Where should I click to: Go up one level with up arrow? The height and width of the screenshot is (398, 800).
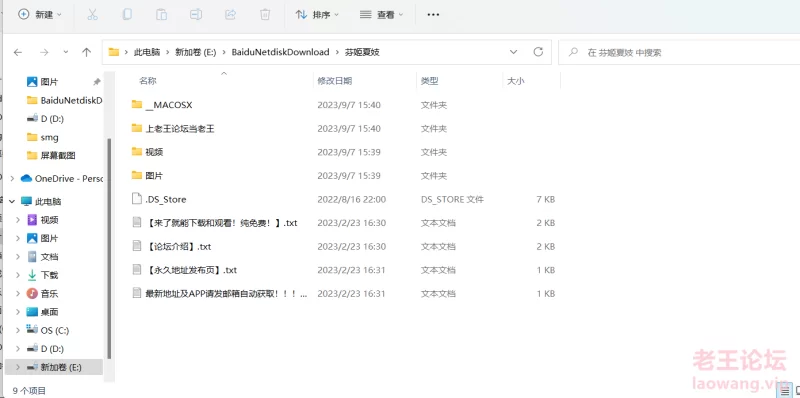[87, 52]
